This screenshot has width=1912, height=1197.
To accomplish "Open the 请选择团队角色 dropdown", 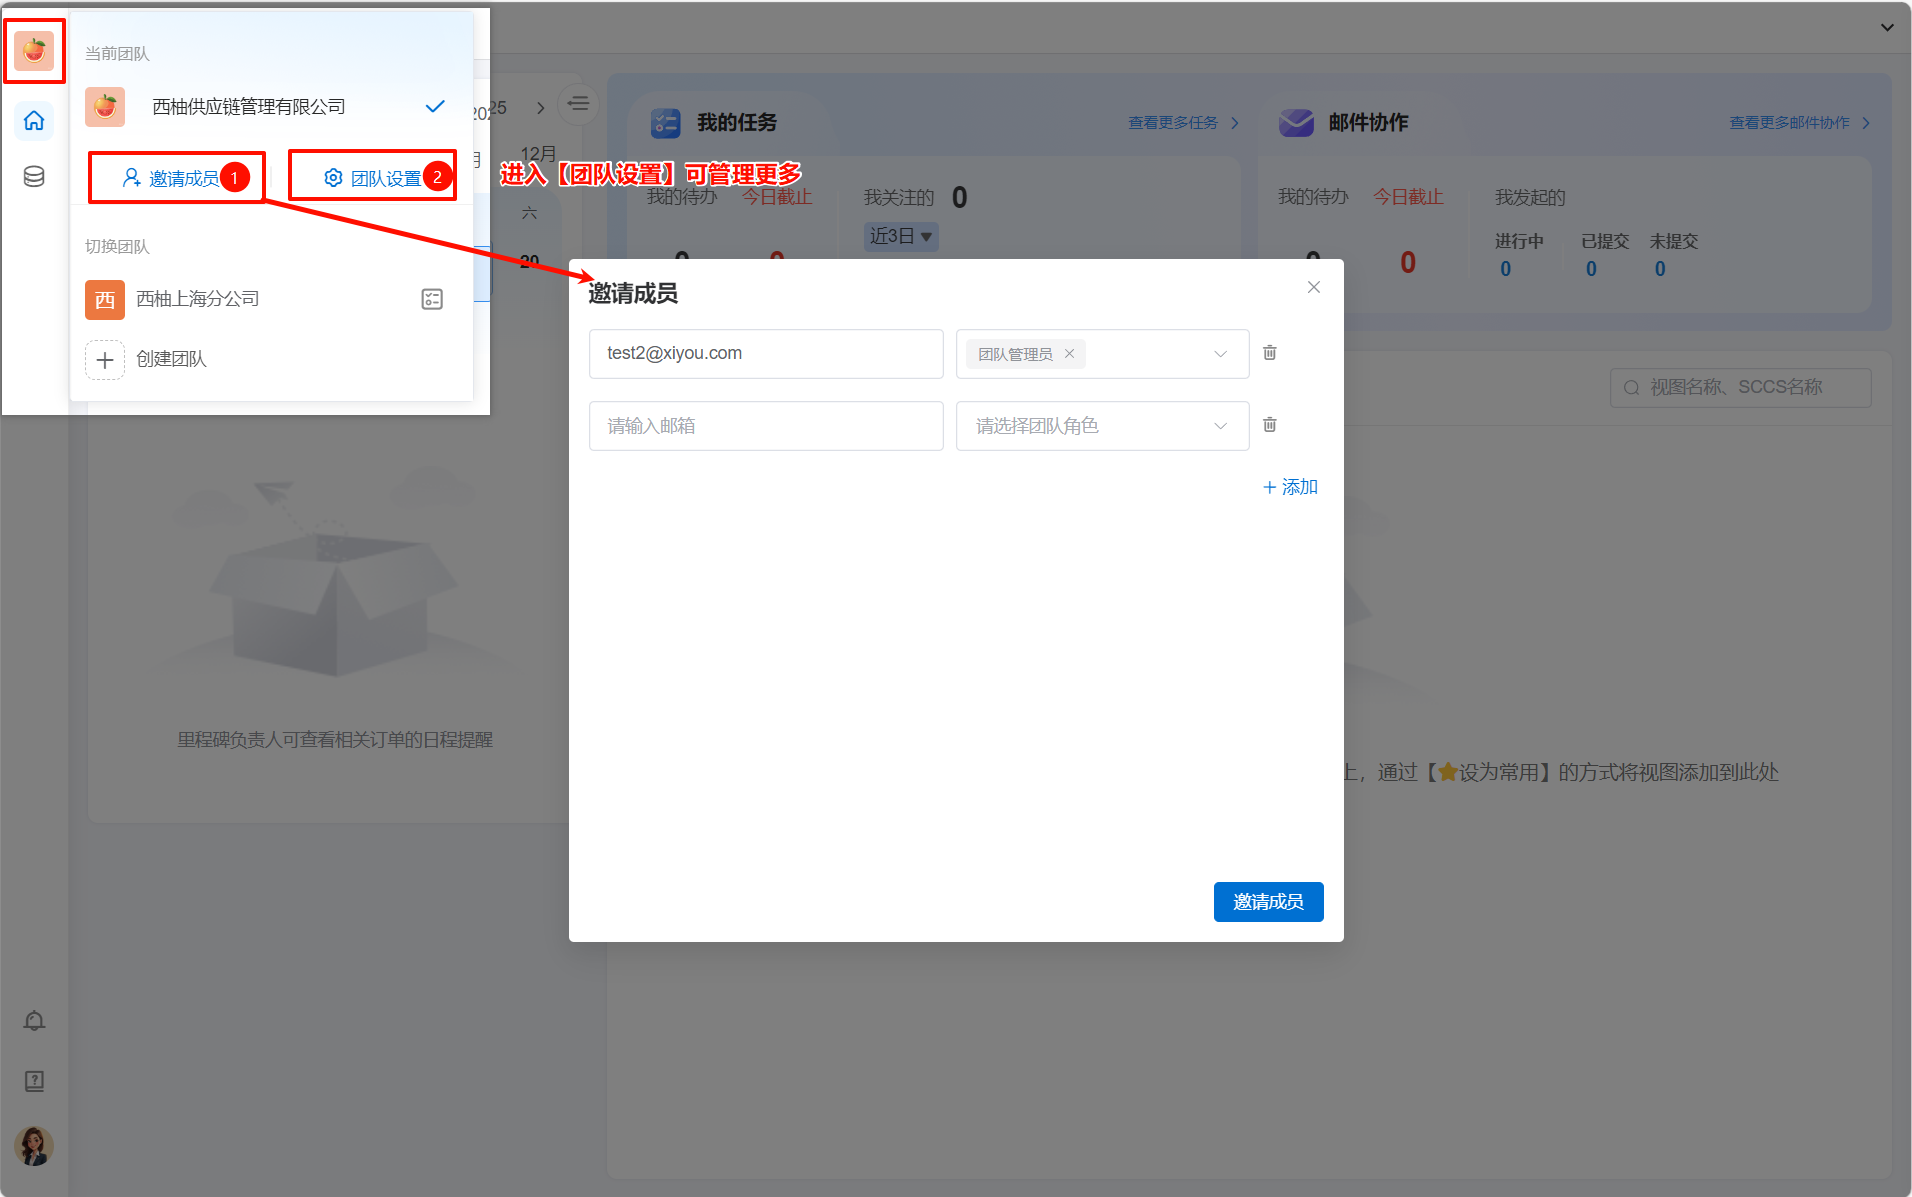I will pos(1102,426).
